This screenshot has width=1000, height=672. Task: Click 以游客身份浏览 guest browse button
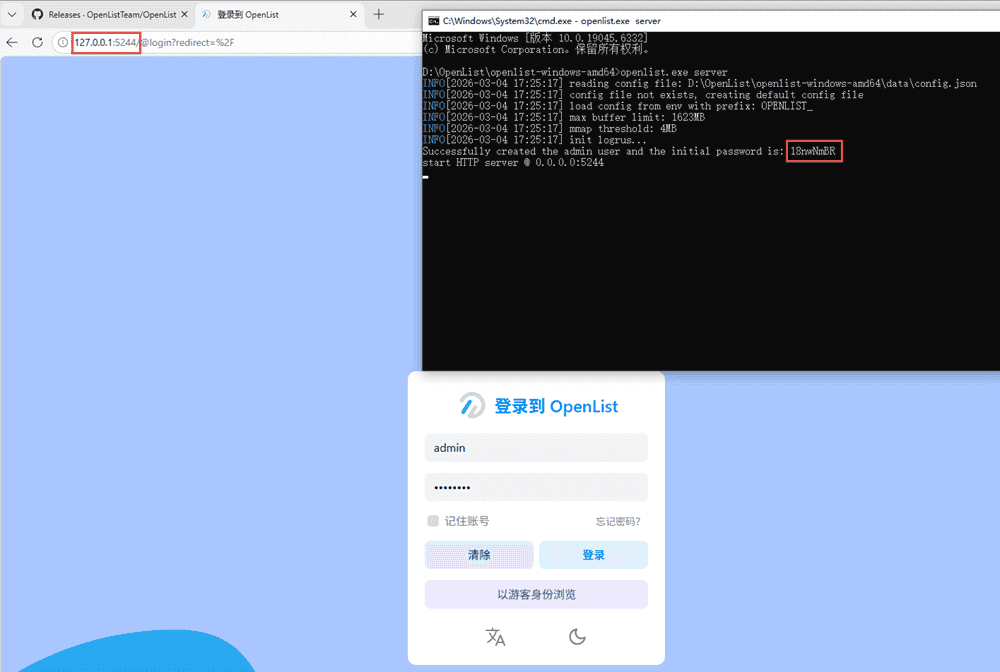pyautogui.click(x=536, y=595)
